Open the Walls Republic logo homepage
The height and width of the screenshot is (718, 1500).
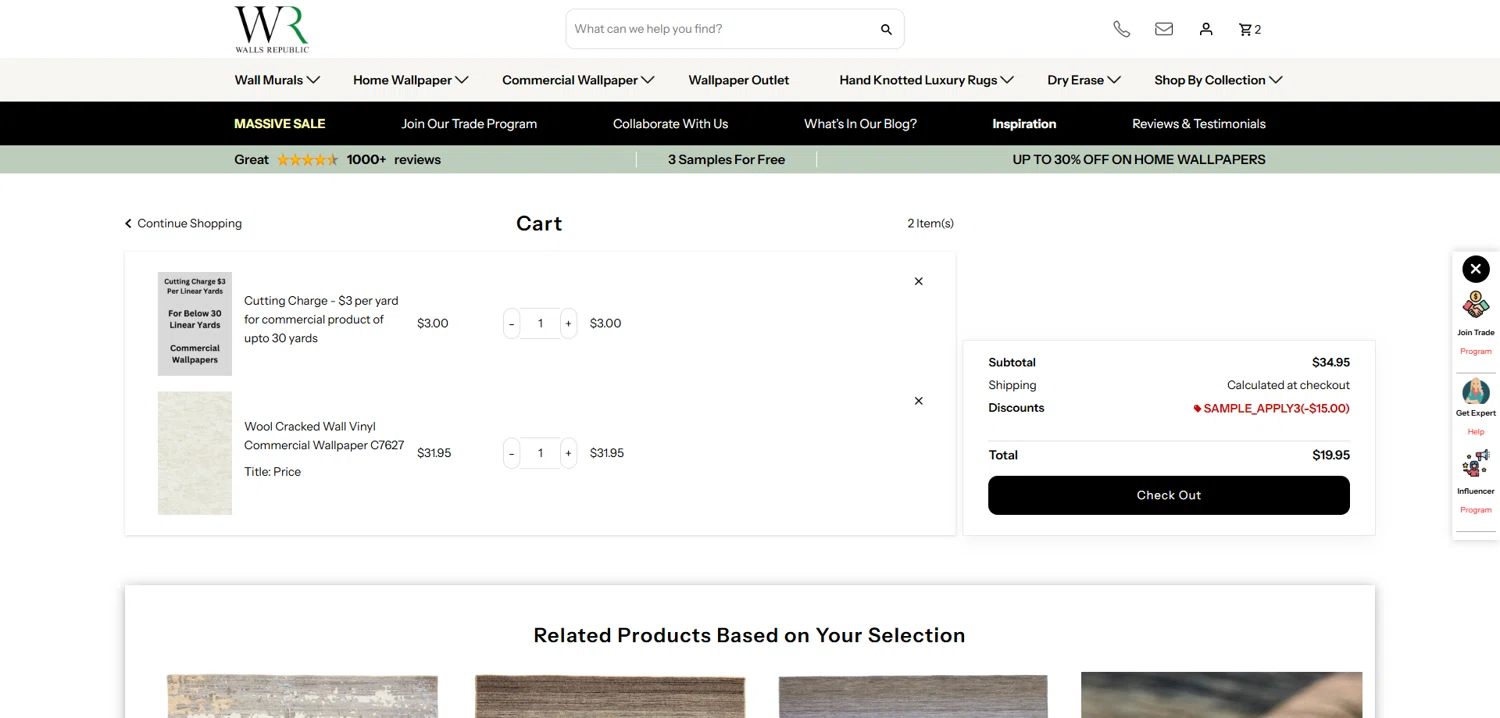click(x=271, y=29)
